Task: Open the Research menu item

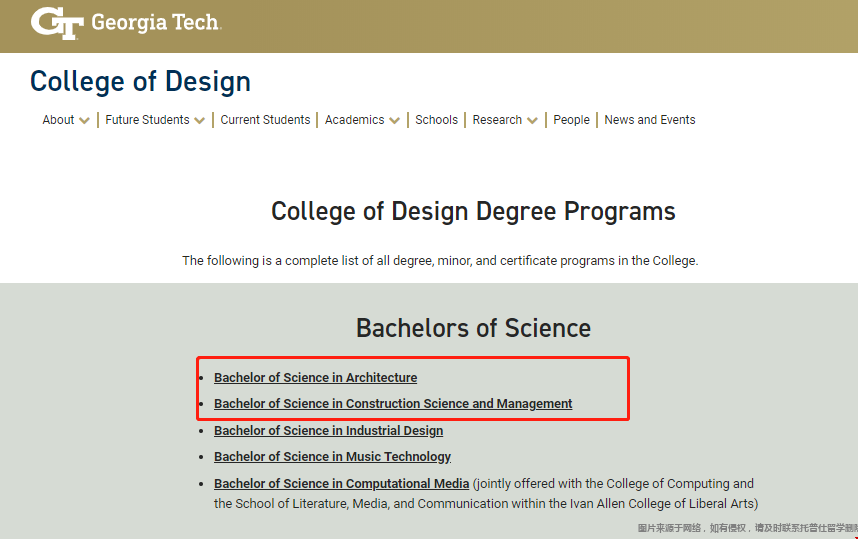Action: tap(497, 120)
